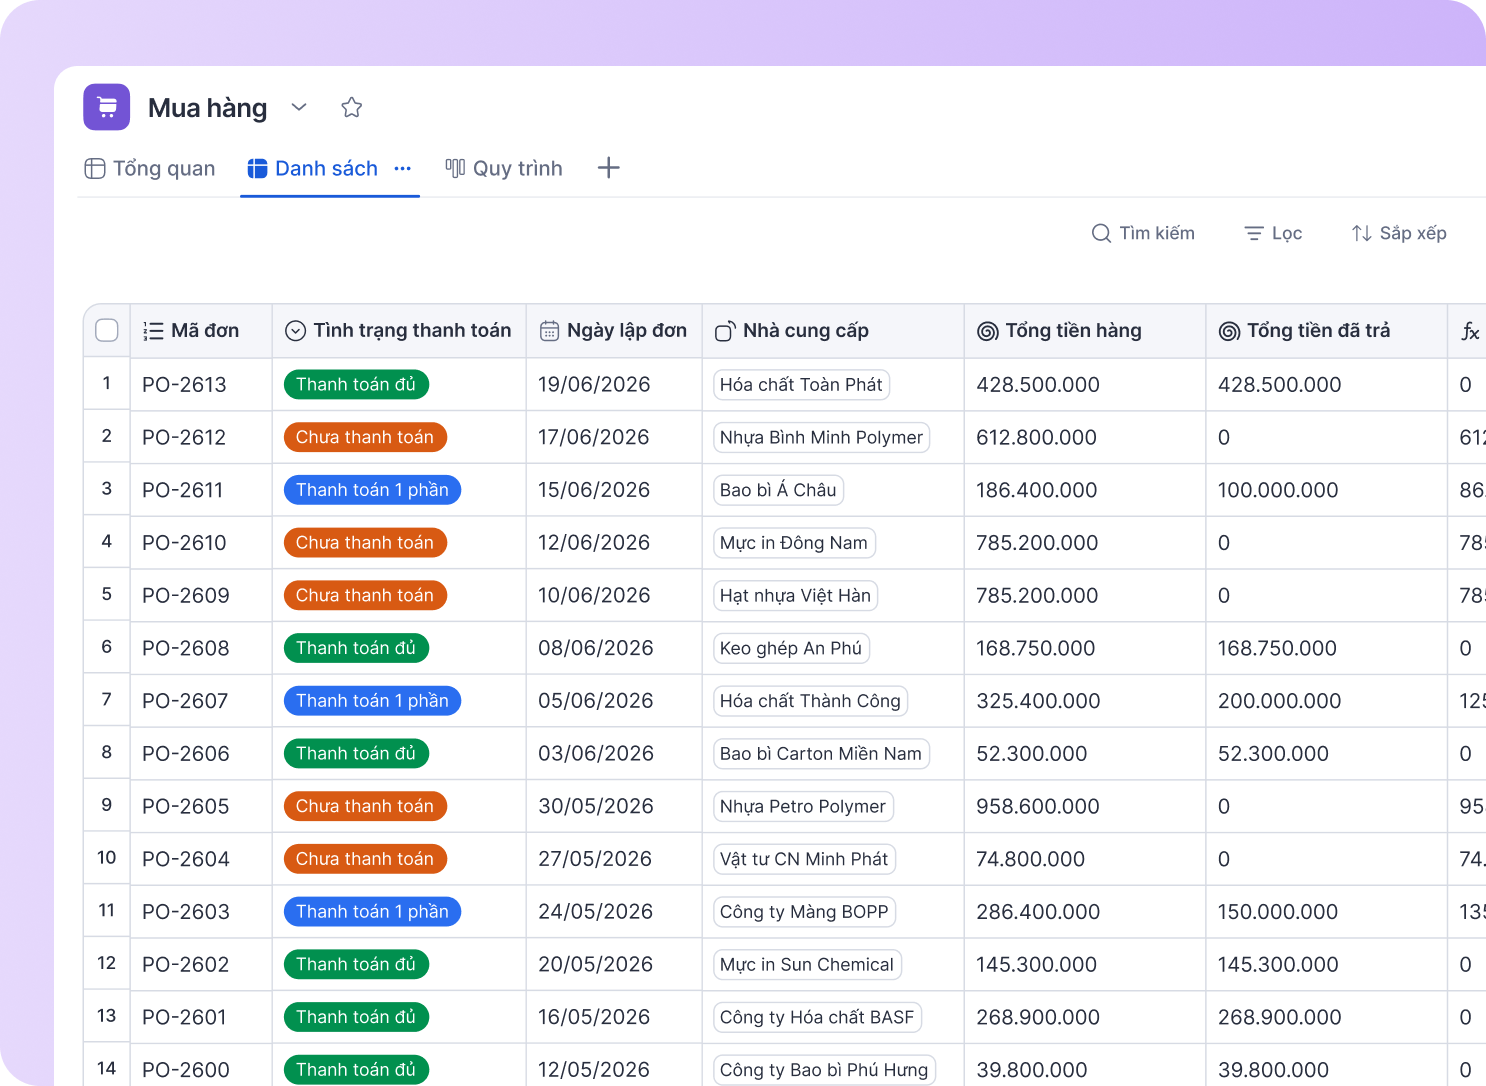
Task: Click the fx formula column header
Action: point(1467,331)
